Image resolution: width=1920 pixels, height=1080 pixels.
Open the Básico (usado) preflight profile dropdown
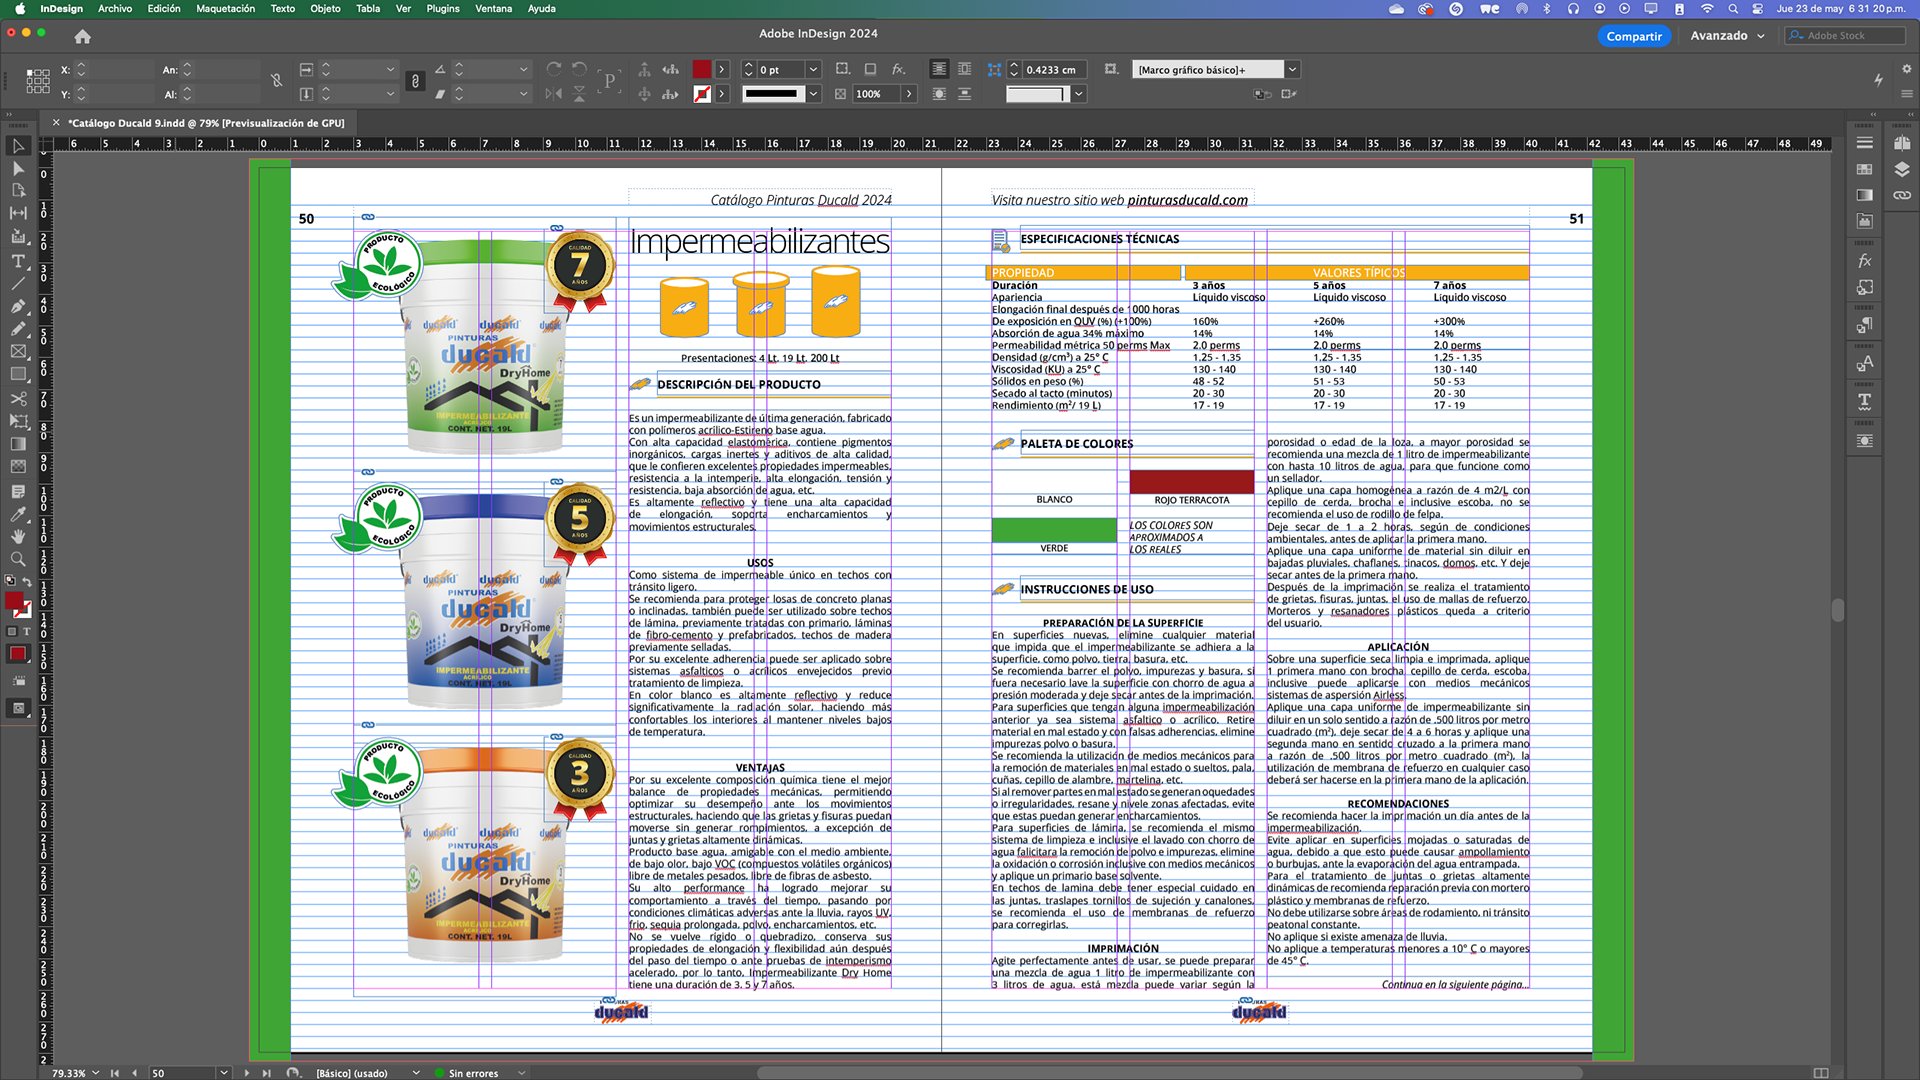tap(416, 1073)
